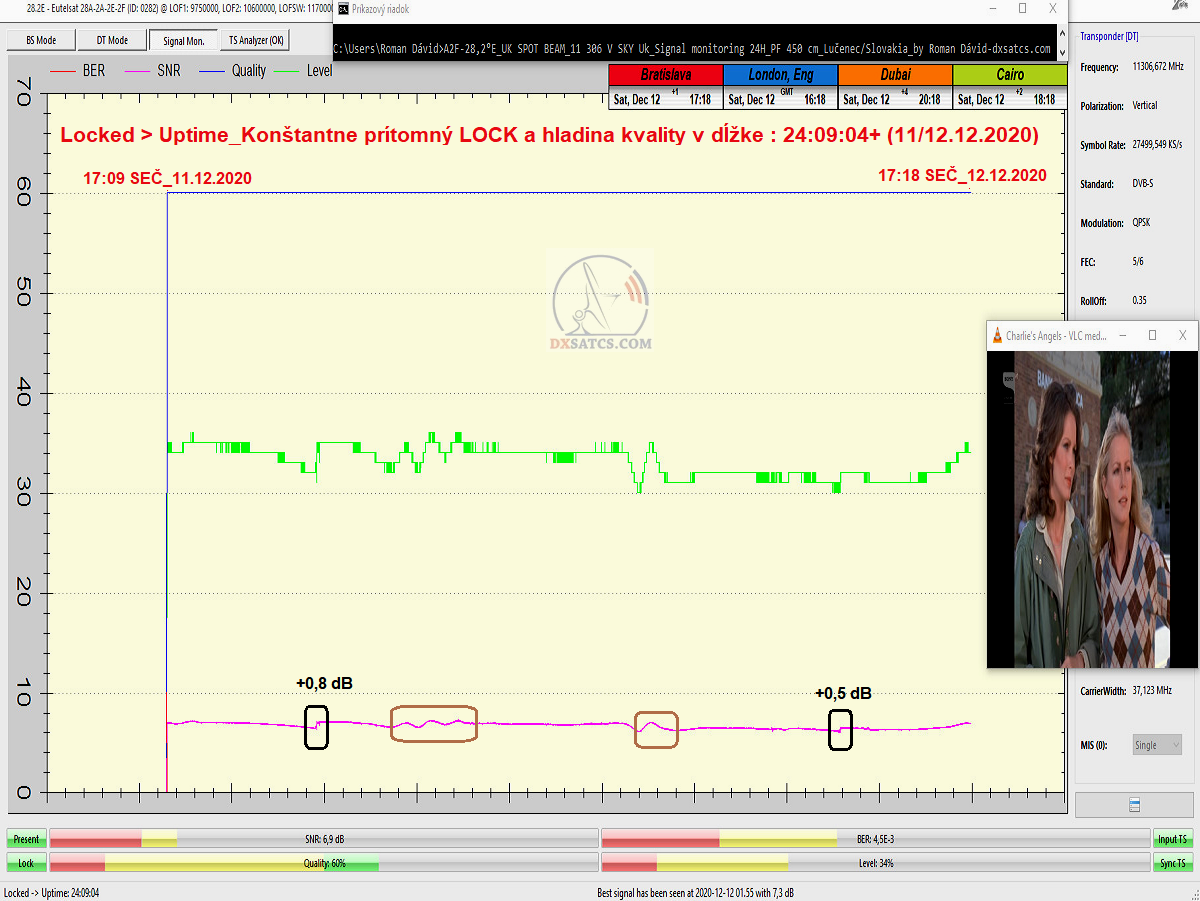Viewport: 1200px width, 901px height.
Task: Open the TS Analyzer (OK) tab
Action: 256,40
